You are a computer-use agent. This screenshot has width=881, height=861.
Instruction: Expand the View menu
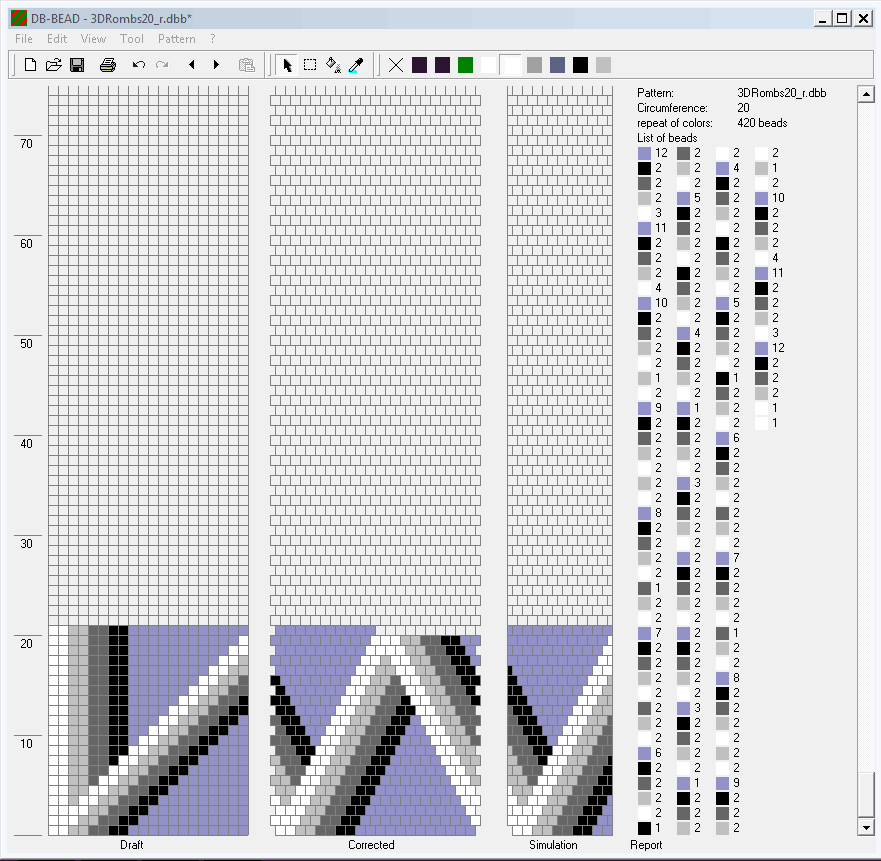[x=93, y=39]
